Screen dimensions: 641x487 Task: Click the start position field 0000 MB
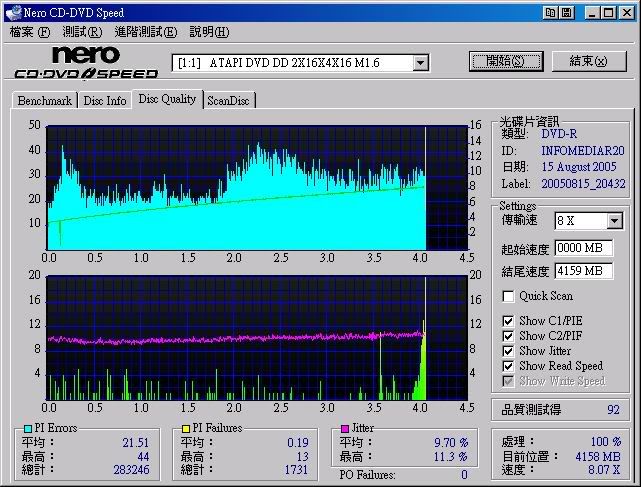583,248
